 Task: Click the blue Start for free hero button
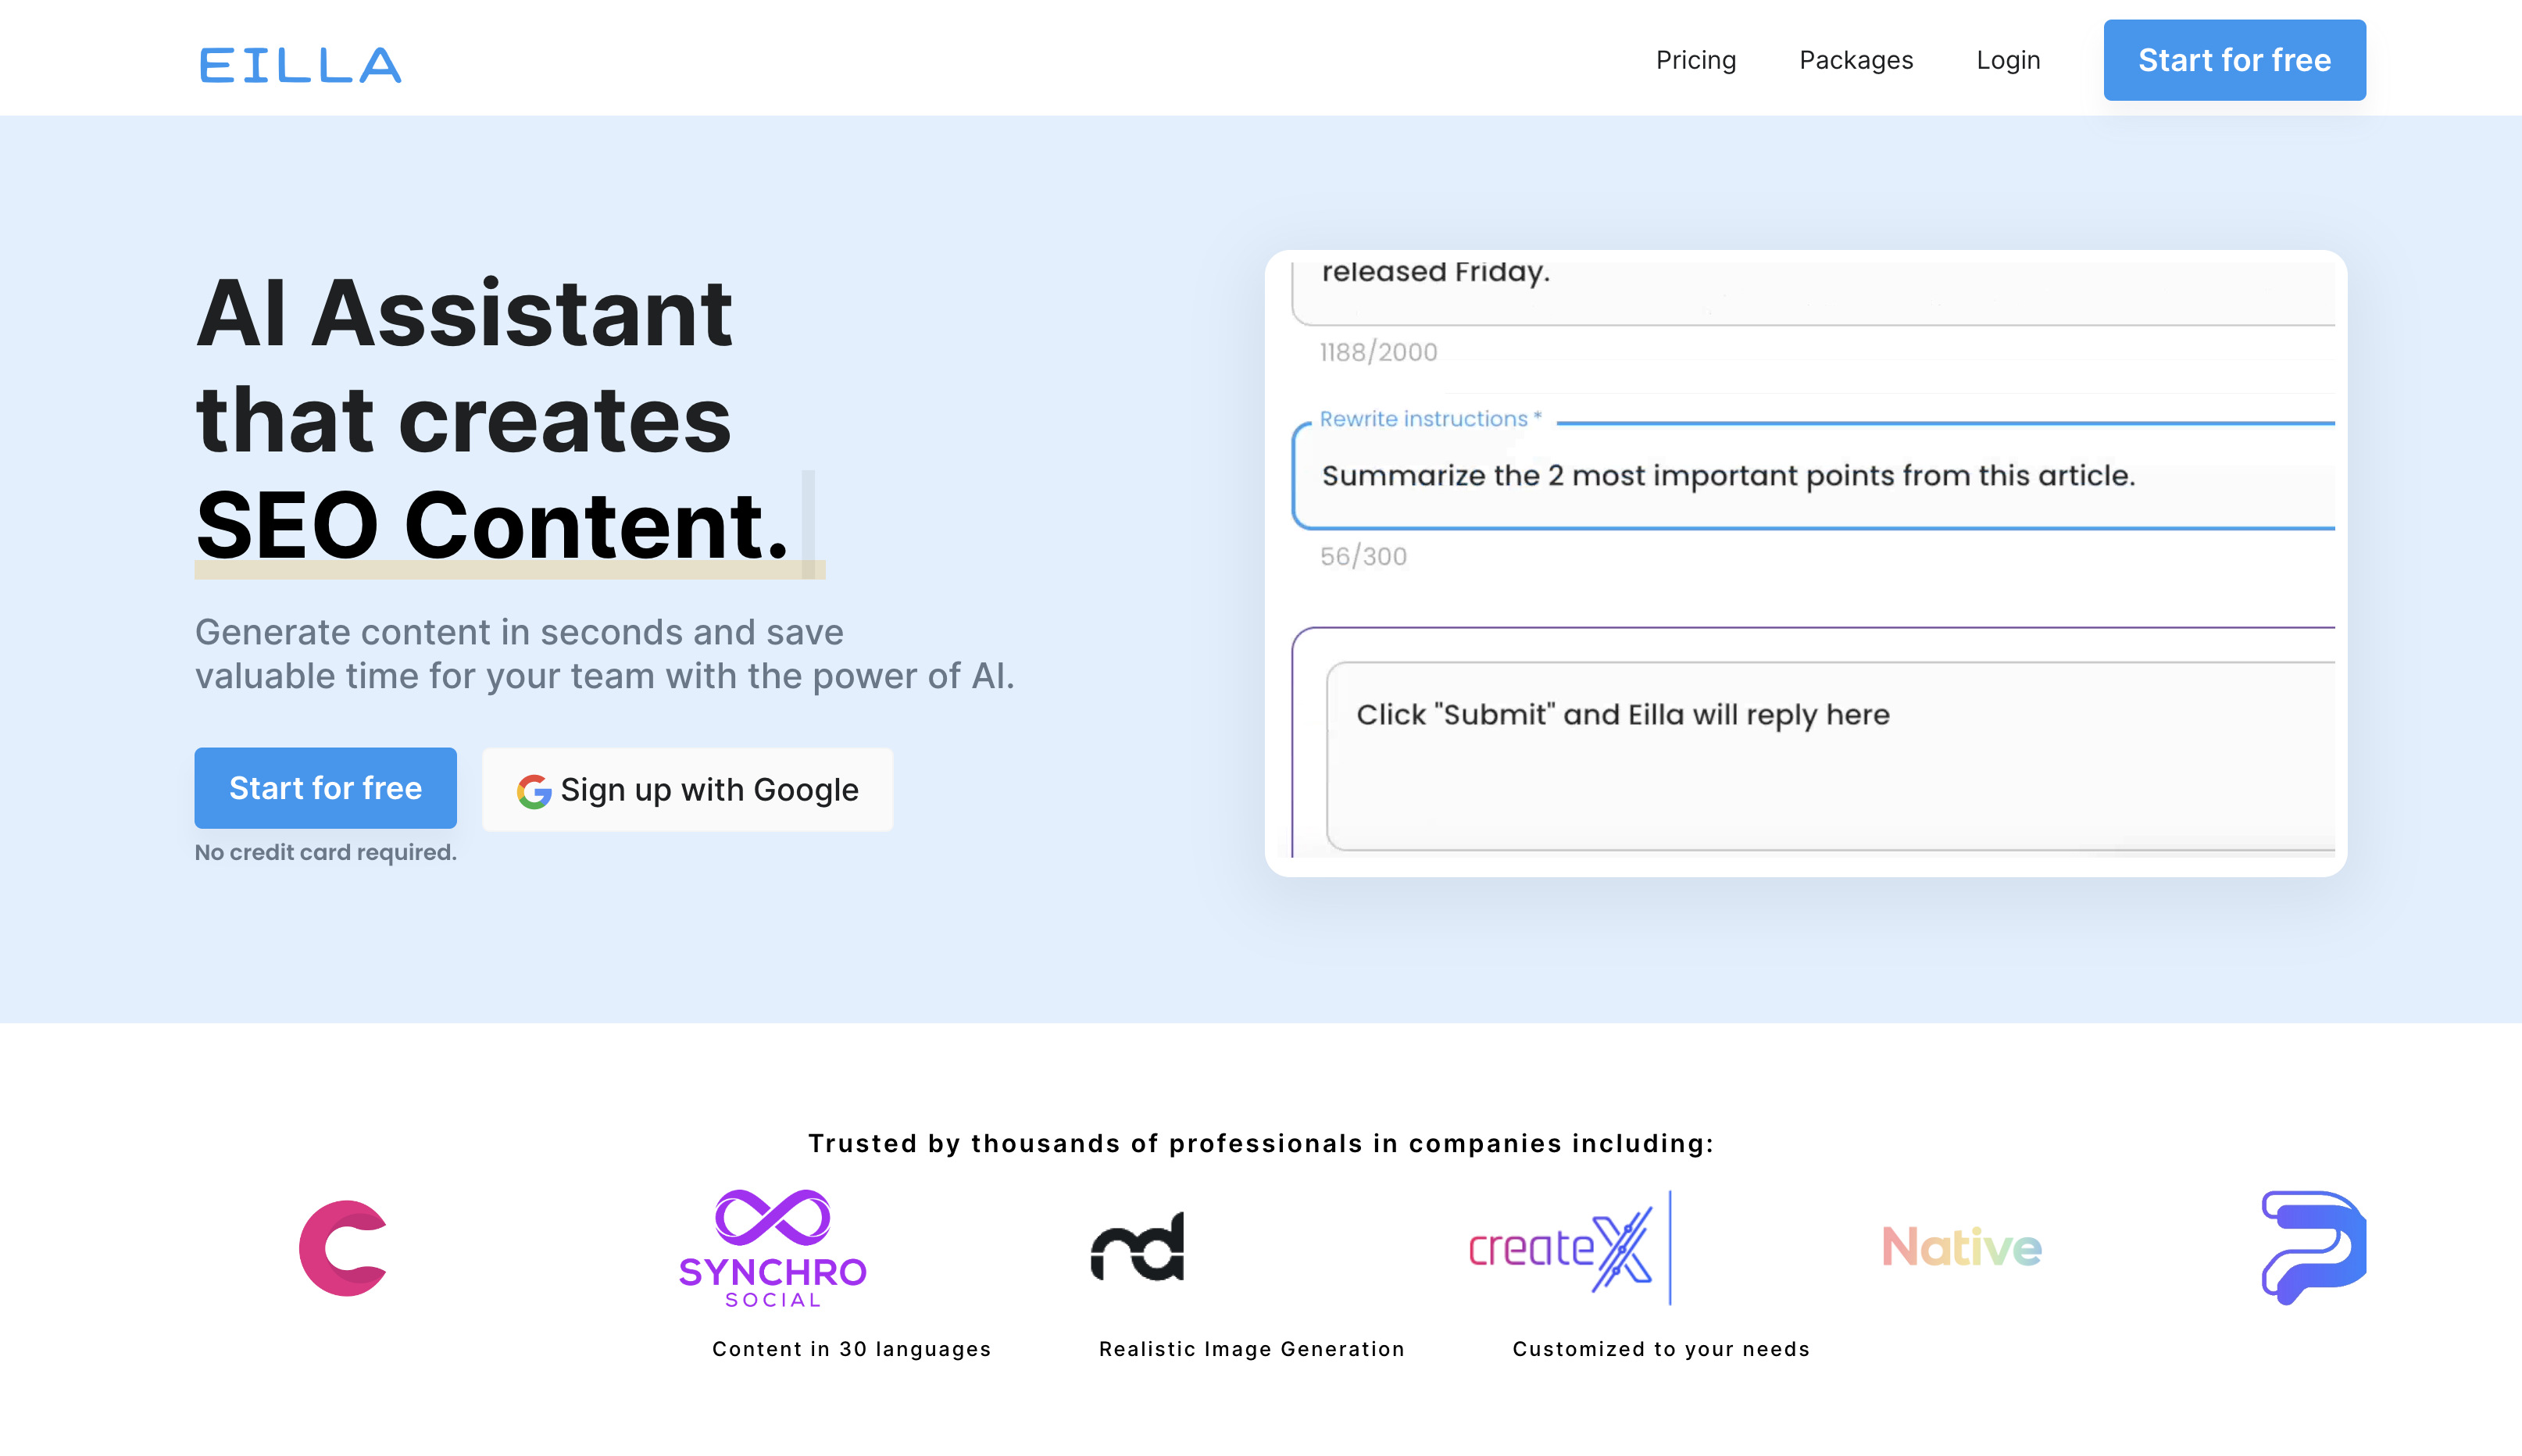click(325, 788)
